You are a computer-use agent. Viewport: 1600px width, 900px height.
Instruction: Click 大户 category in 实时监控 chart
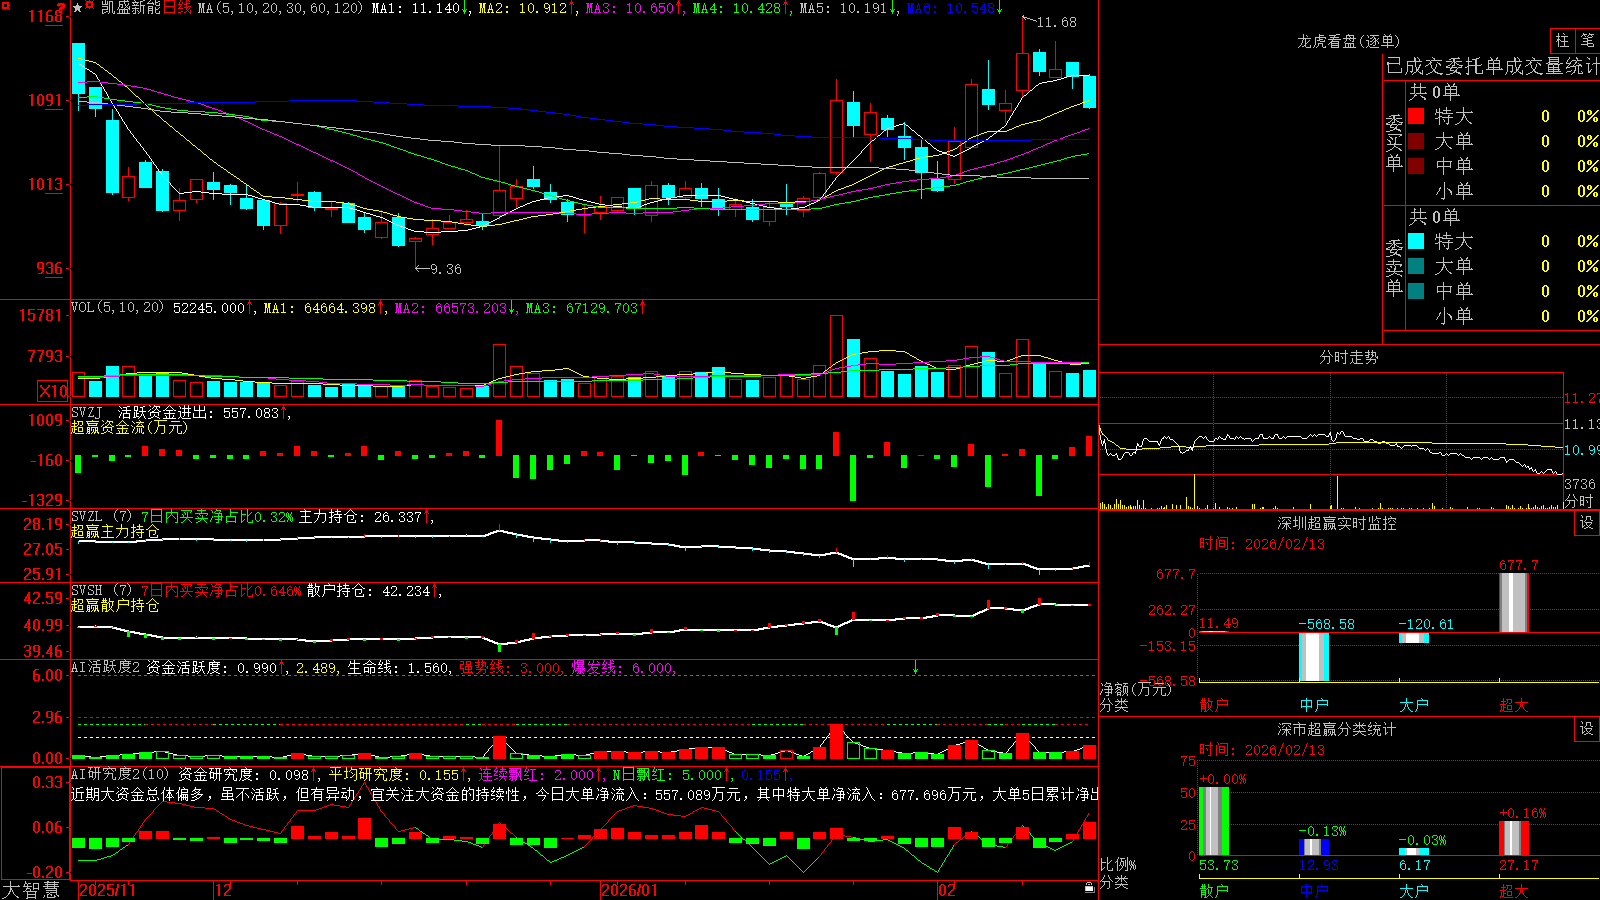(1414, 705)
